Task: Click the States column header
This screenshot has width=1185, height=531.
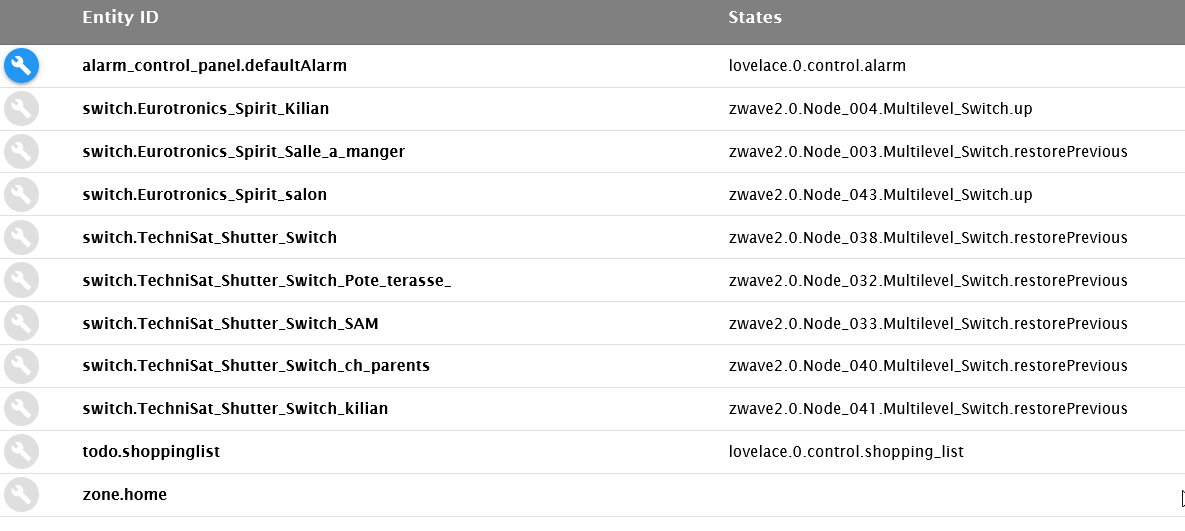Action: click(755, 18)
